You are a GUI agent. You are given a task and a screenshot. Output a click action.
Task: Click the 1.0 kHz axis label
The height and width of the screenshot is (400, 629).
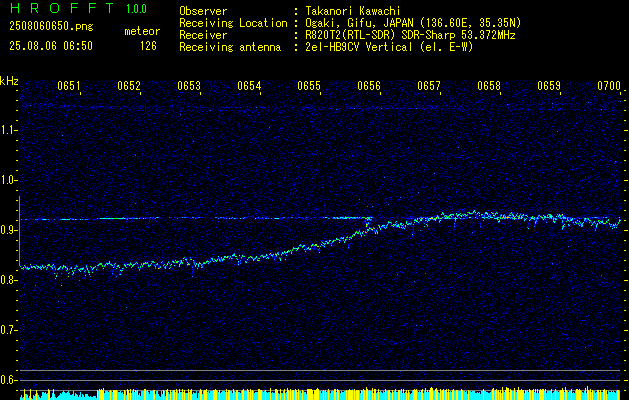(x=7, y=180)
